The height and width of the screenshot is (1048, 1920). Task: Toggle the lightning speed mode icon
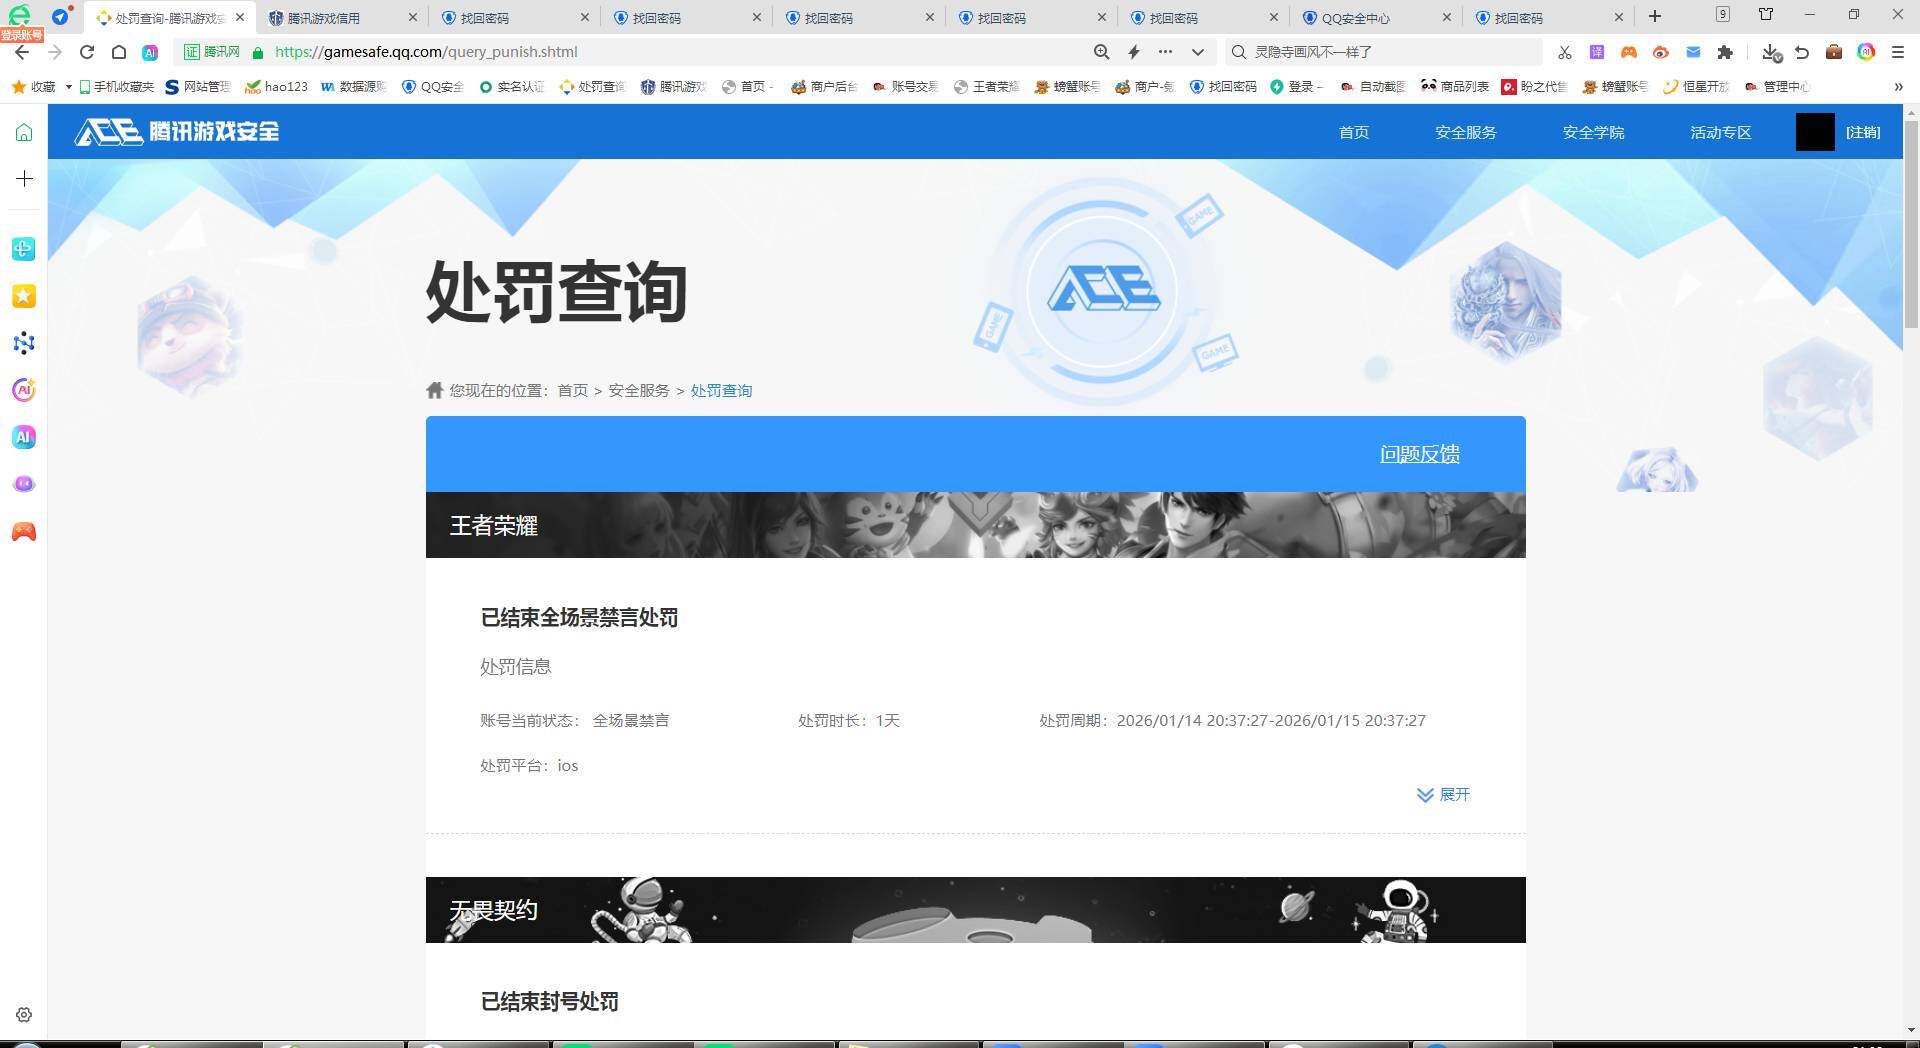(1134, 52)
